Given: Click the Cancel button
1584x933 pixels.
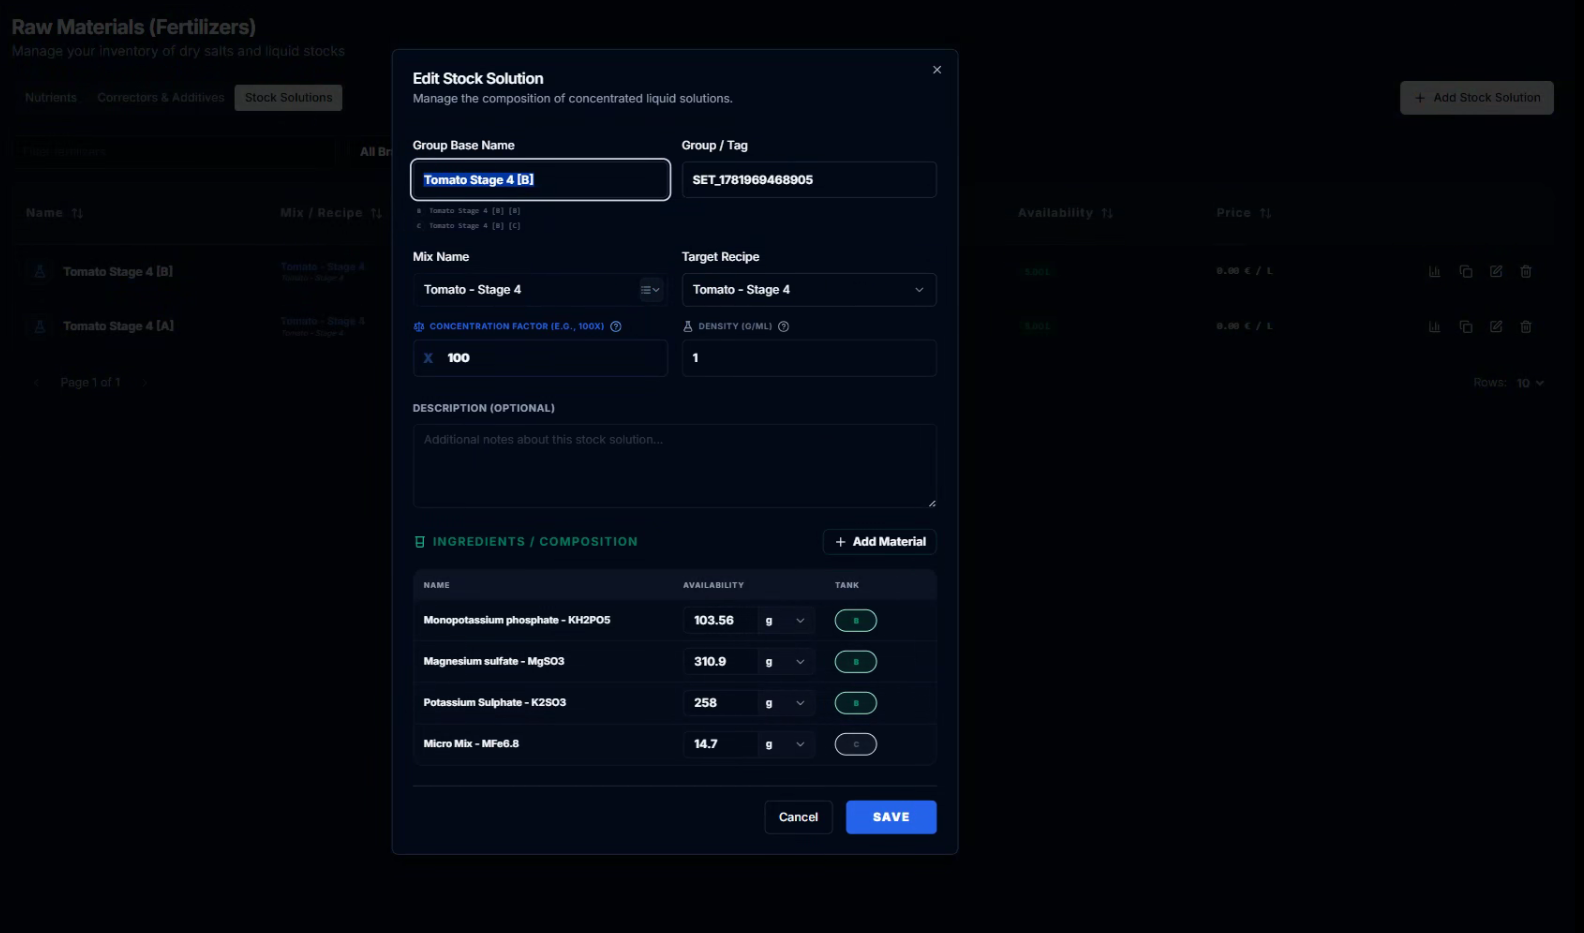Looking at the screenshot, I should [x=798, y=817].
